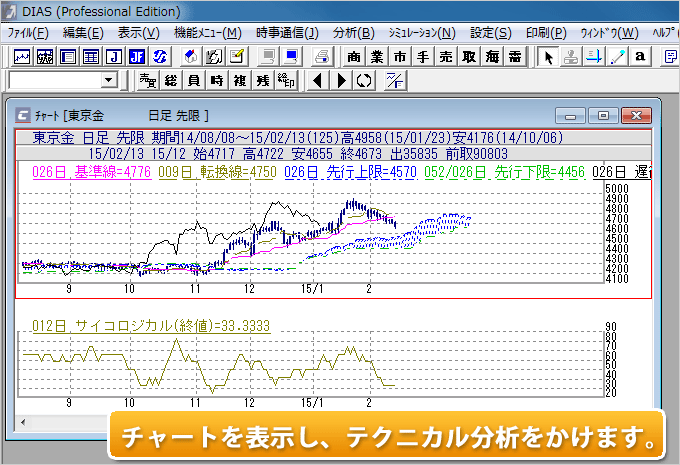
Task: Click the printer icon in toolbar
Action: pos(321,56)
